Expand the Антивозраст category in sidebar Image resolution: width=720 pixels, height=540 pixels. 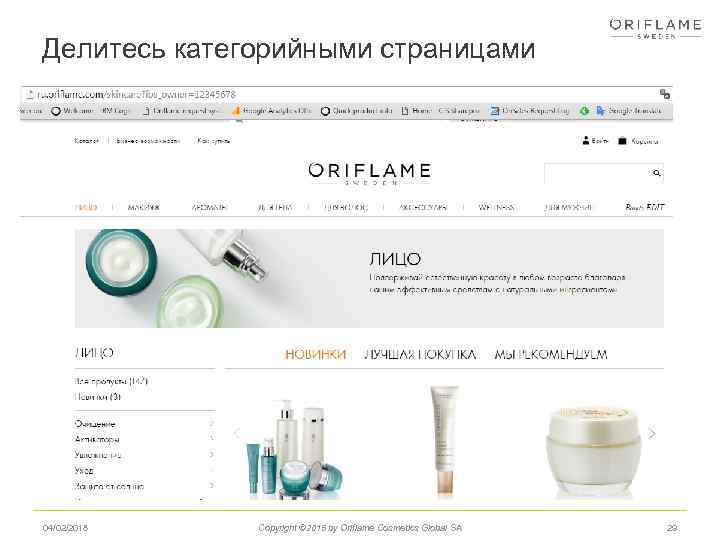point(211,439)
